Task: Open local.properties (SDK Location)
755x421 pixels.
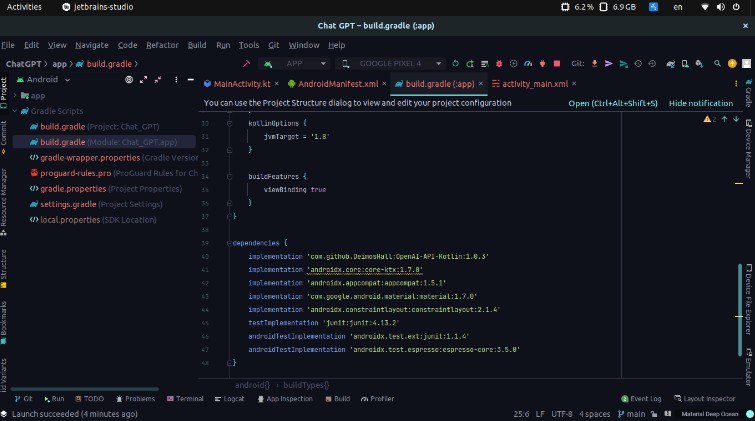Action: [x=93, y=220]
